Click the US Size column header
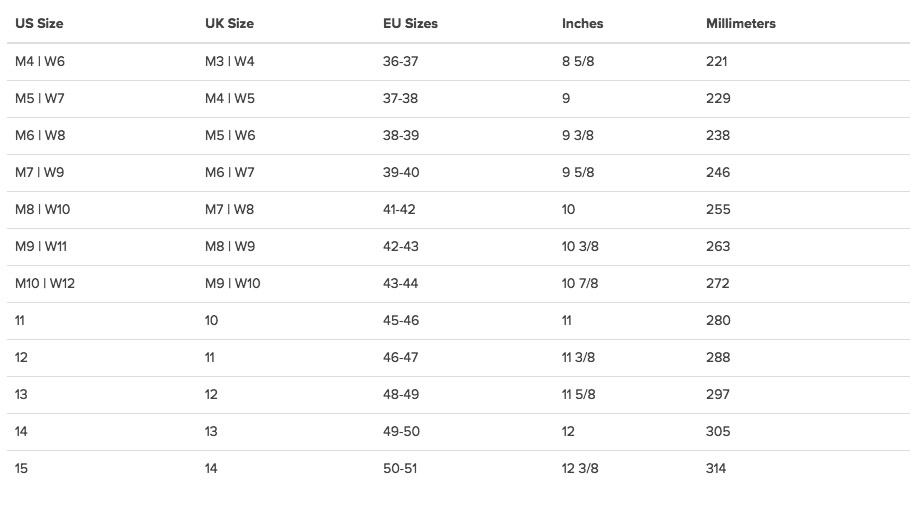This screenshot has width=910, height=516. (39, 23)
